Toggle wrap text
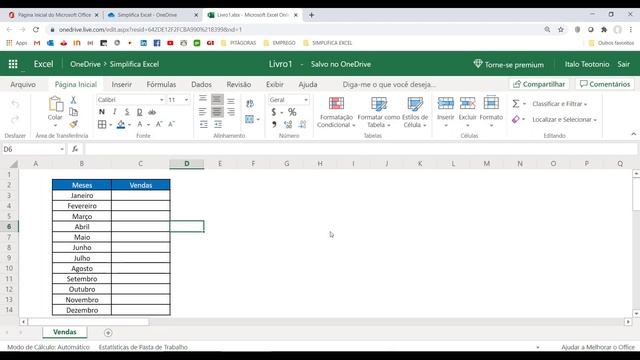The height and width of the screenshot is (360, 640). pos(250,104)
